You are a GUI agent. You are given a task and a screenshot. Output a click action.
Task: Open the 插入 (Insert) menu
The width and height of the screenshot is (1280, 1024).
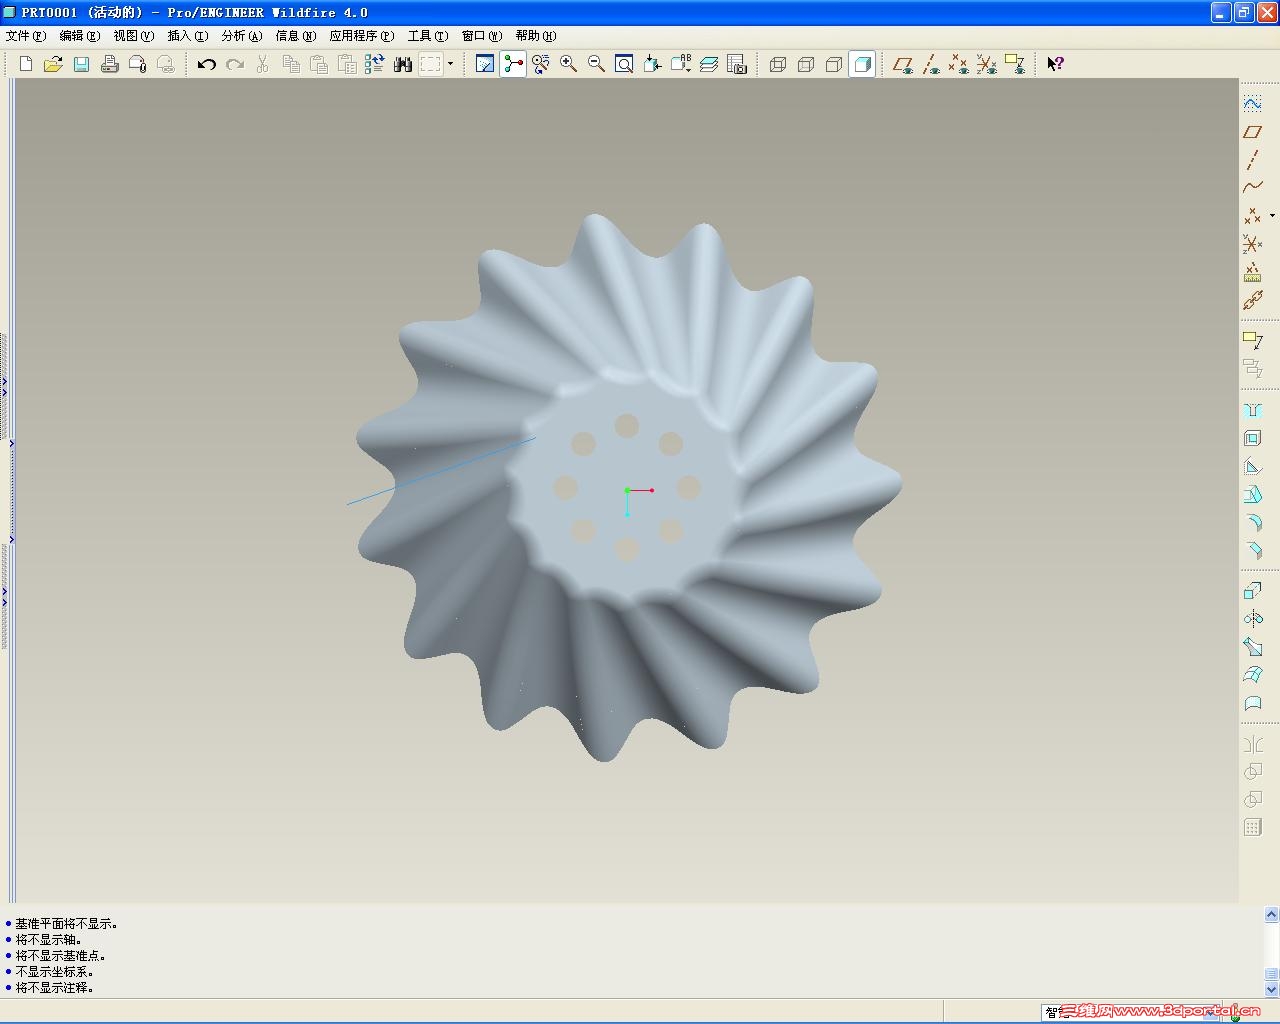pos(188,36)
